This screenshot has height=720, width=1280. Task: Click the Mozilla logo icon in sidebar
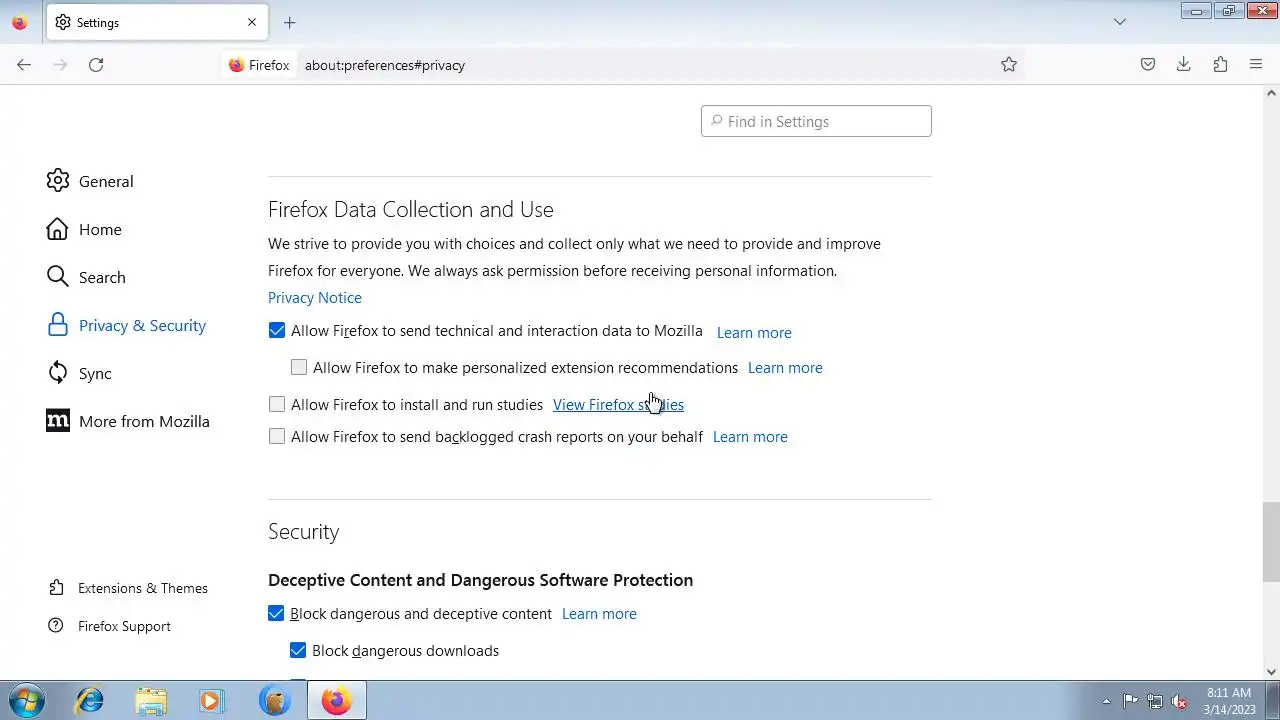pos(58,421)
